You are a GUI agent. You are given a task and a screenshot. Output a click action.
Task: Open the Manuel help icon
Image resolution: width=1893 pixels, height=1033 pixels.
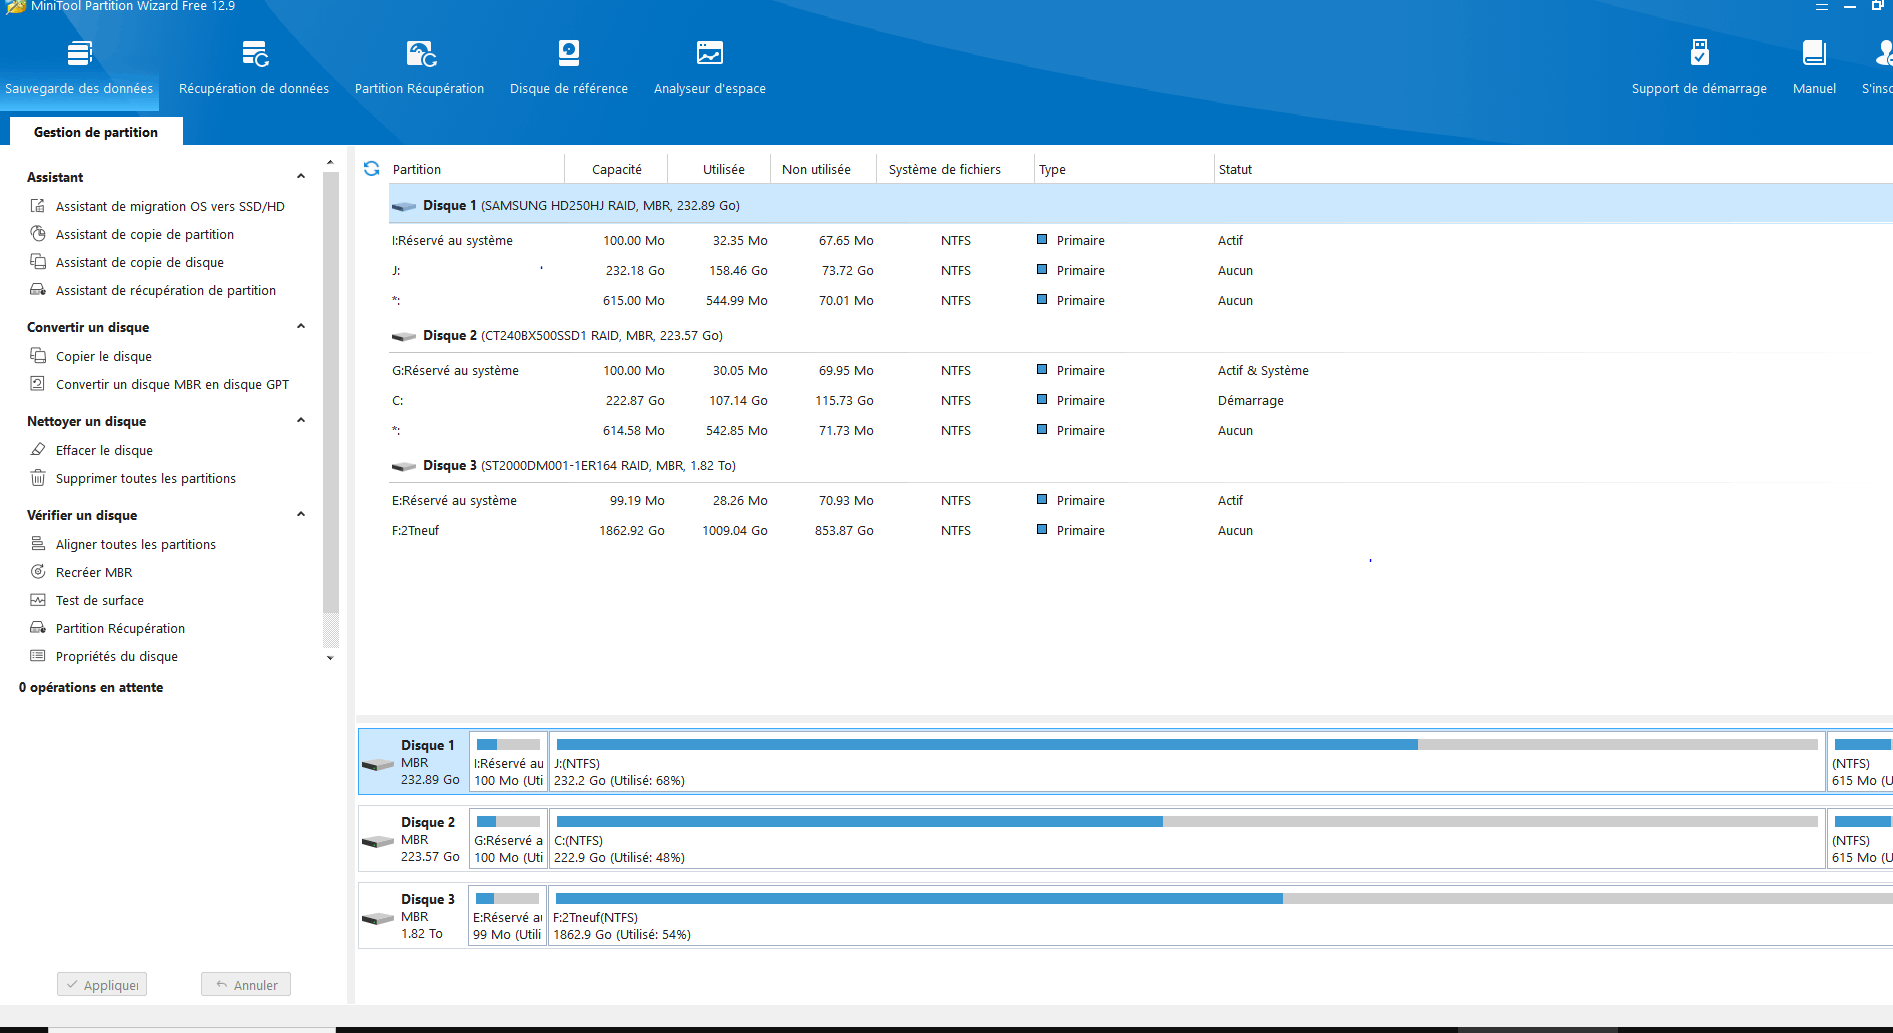1813,66
